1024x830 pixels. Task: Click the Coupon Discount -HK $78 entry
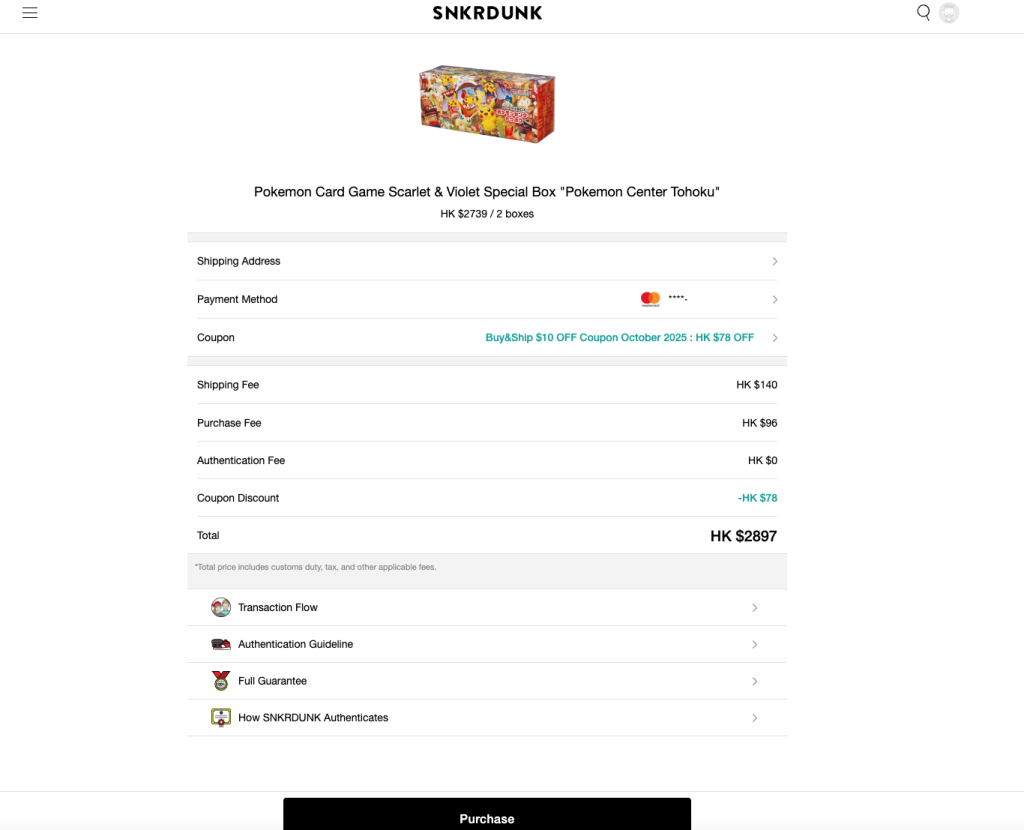point(757,497)
